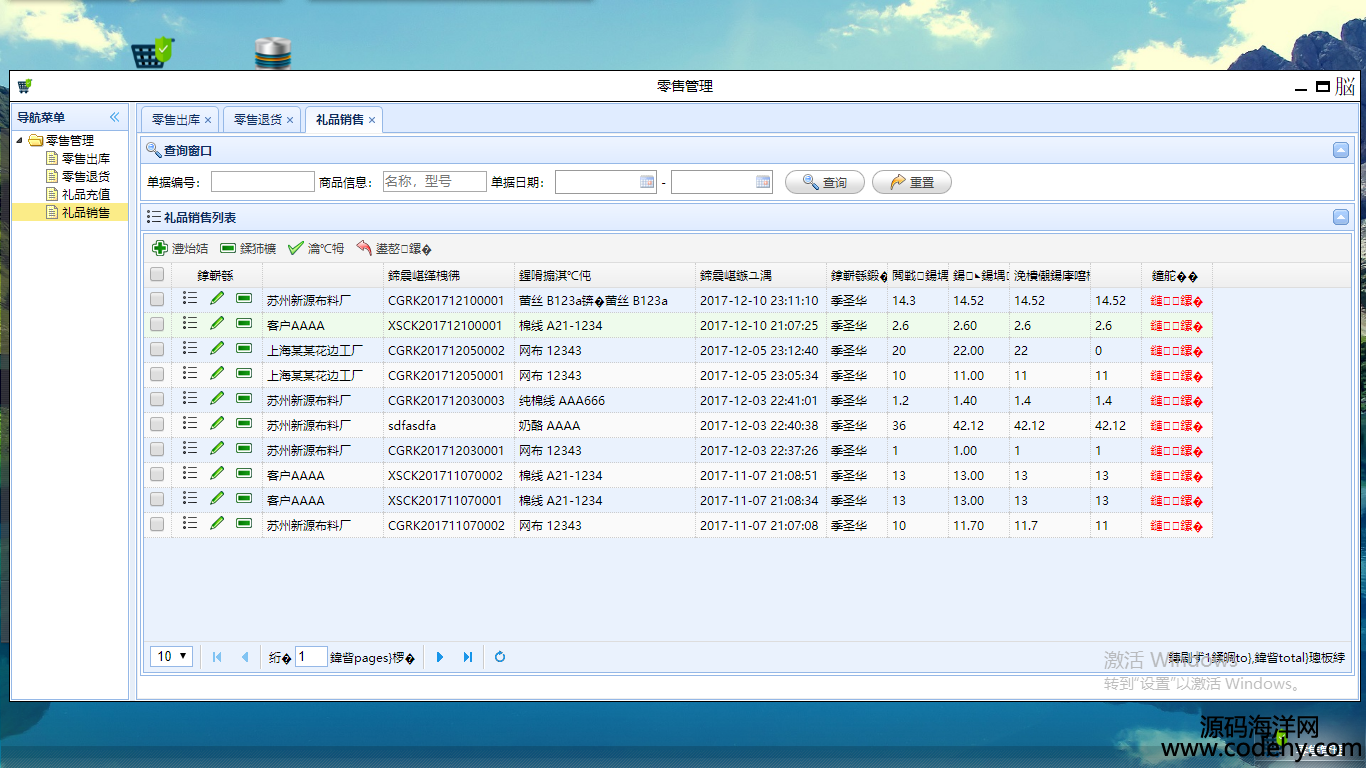
Task: Collapse the 零售管理 tree node
Action: point(20,141)
